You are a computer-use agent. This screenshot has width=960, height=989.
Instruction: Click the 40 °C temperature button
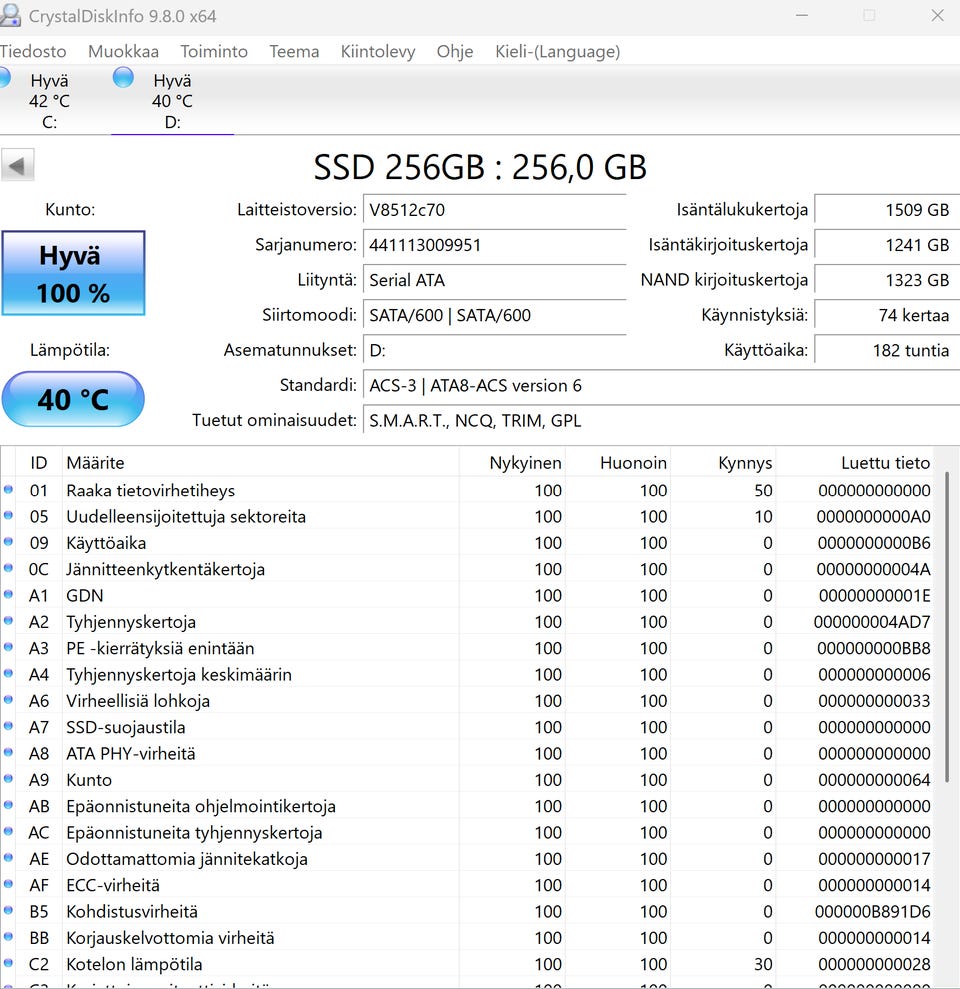pos(73,399)
